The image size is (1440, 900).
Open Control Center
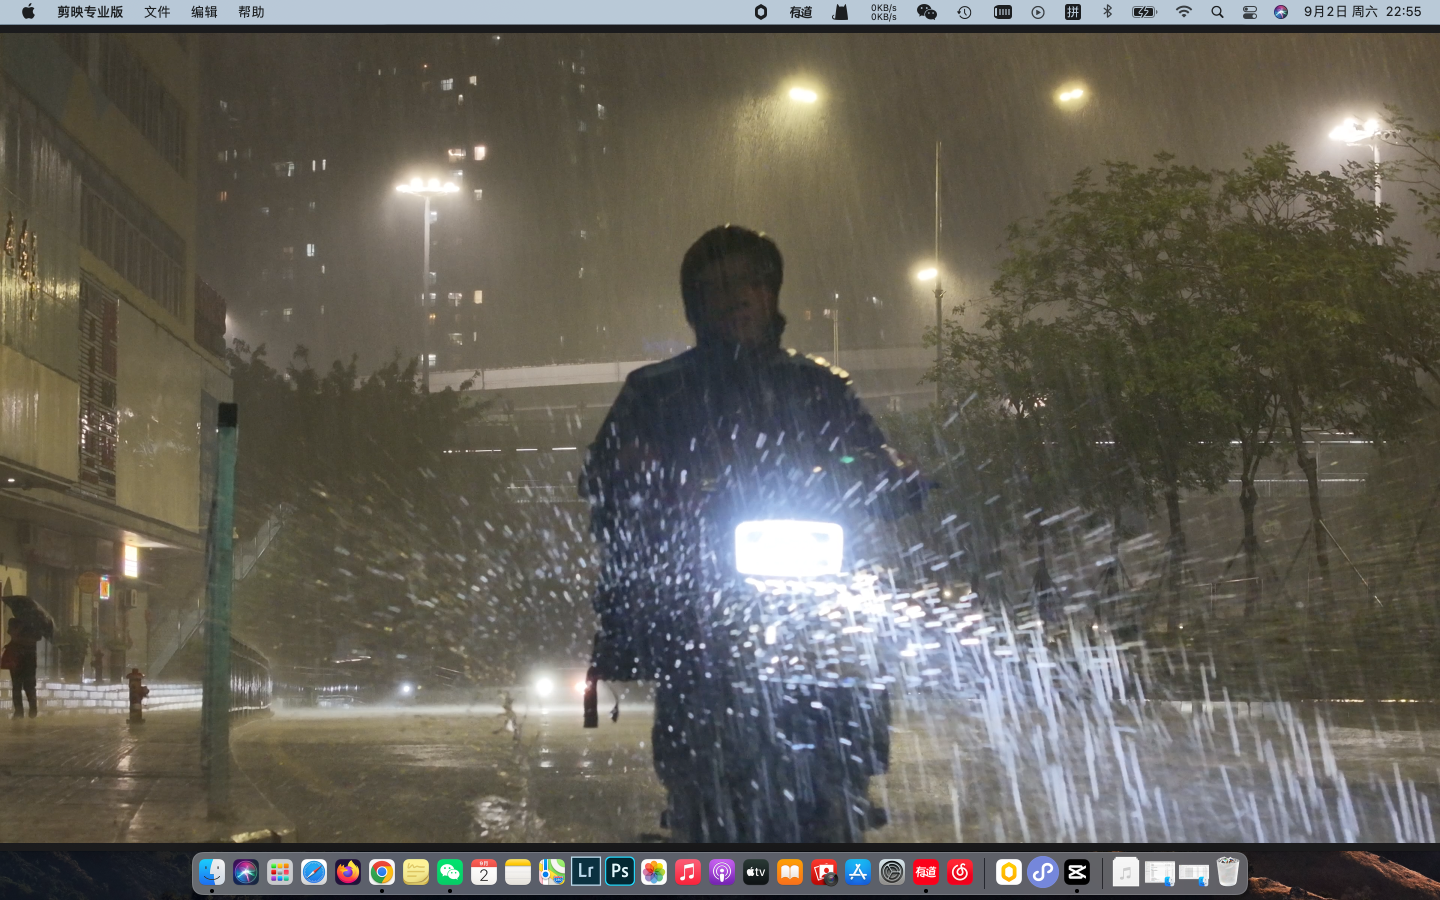1250,12
